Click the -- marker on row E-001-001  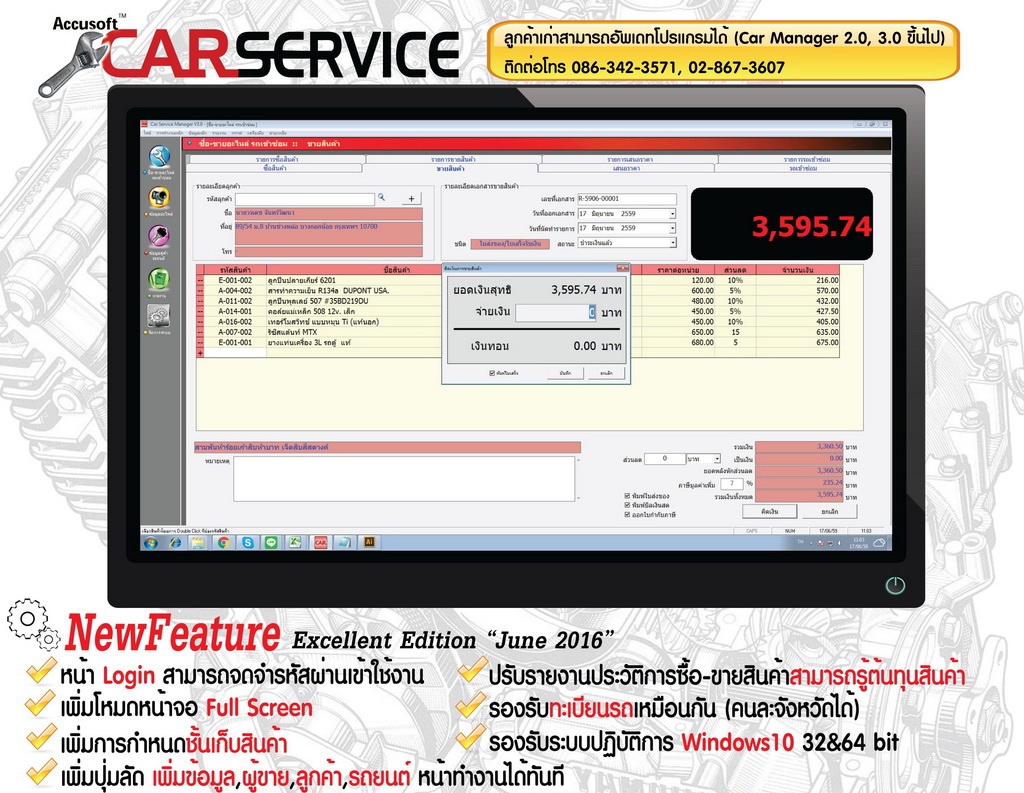click(200, 343)
